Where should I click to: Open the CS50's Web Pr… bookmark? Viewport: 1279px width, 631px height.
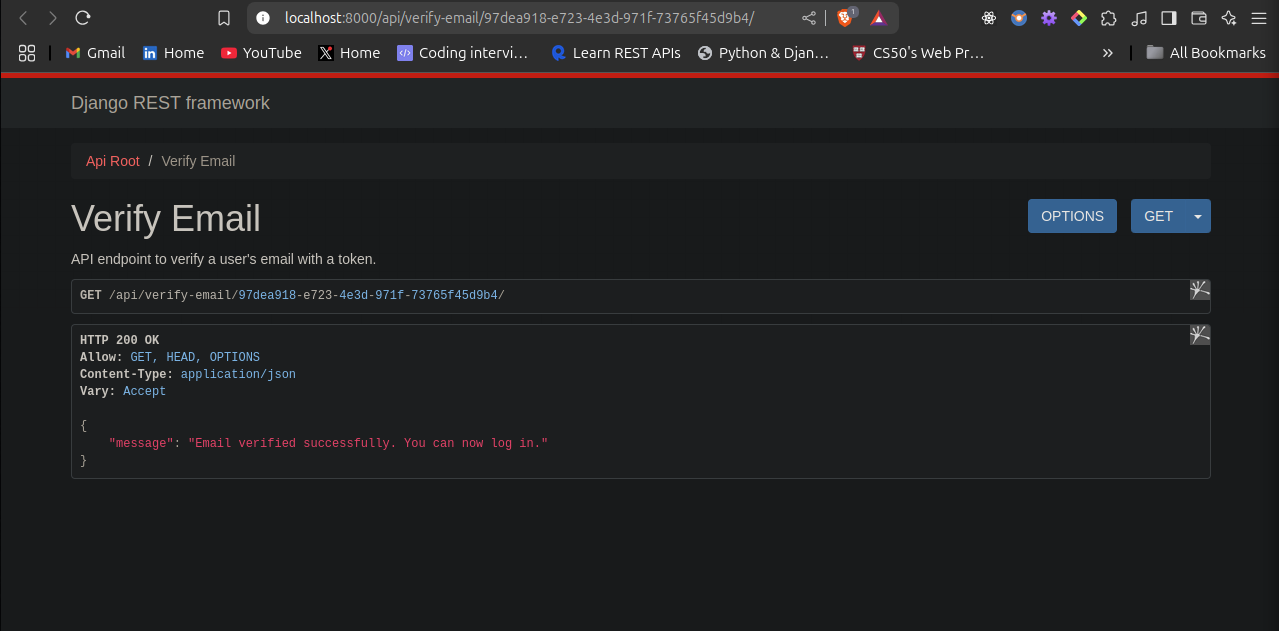pyautogui.click(x=918, y=53)
